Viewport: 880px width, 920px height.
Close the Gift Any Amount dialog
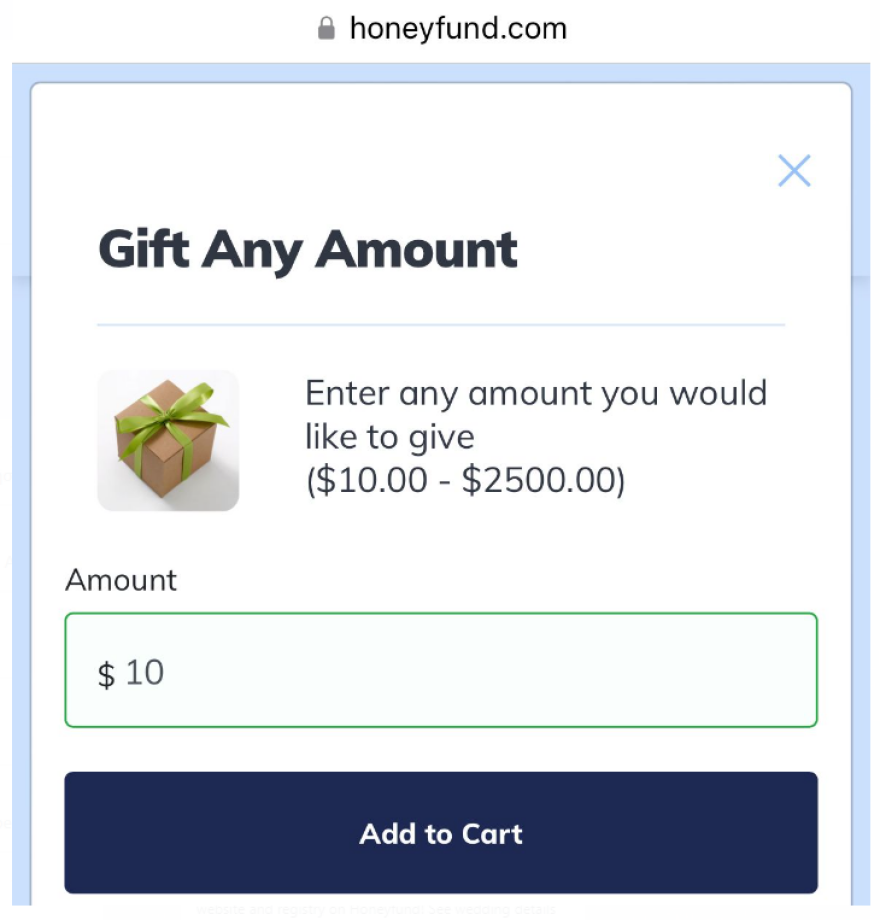click(794, 171)
